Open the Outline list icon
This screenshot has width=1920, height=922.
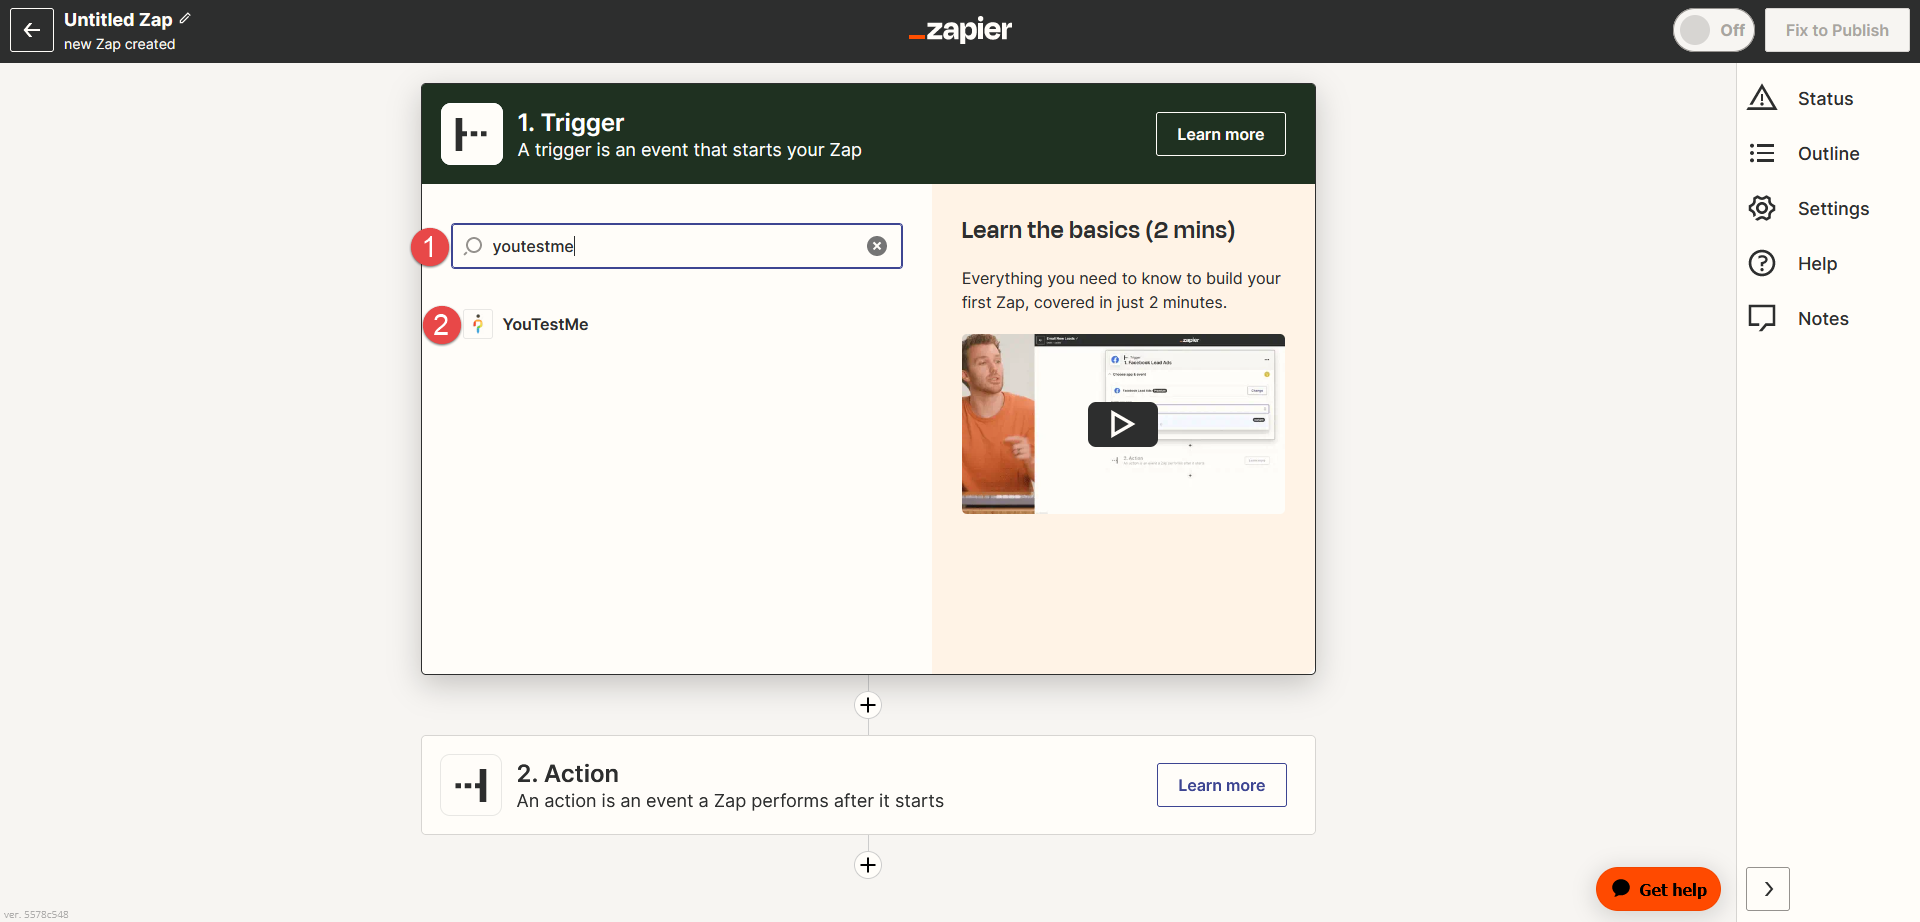coord(1762,153)
